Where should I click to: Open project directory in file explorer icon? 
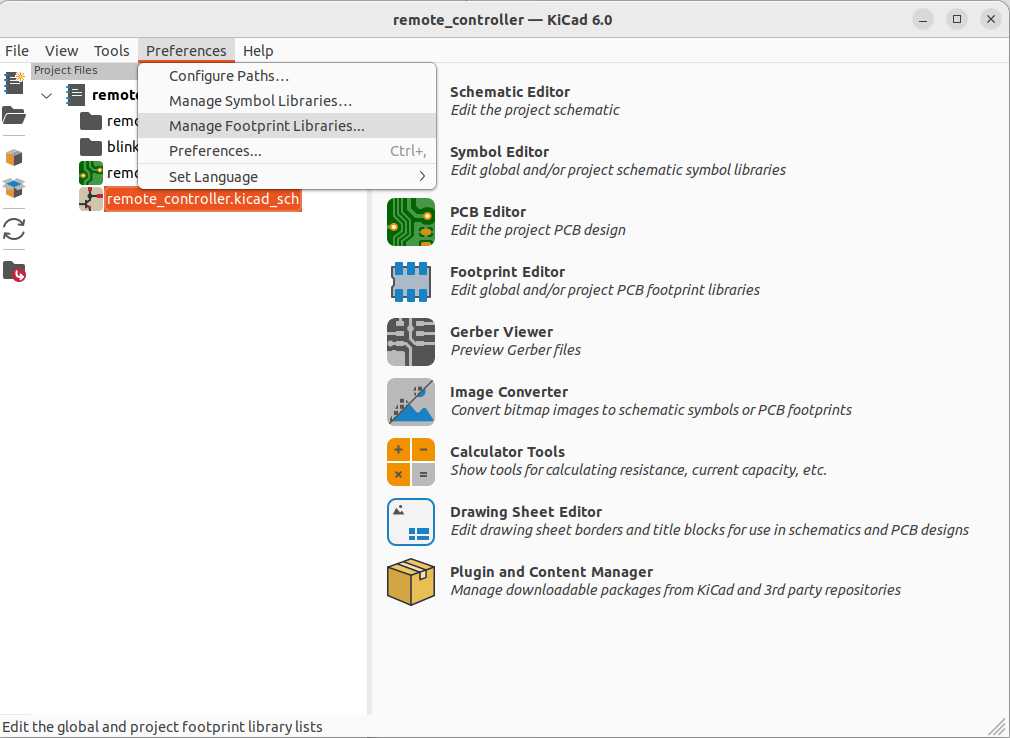pyautogui.click(x=14, y=271)
